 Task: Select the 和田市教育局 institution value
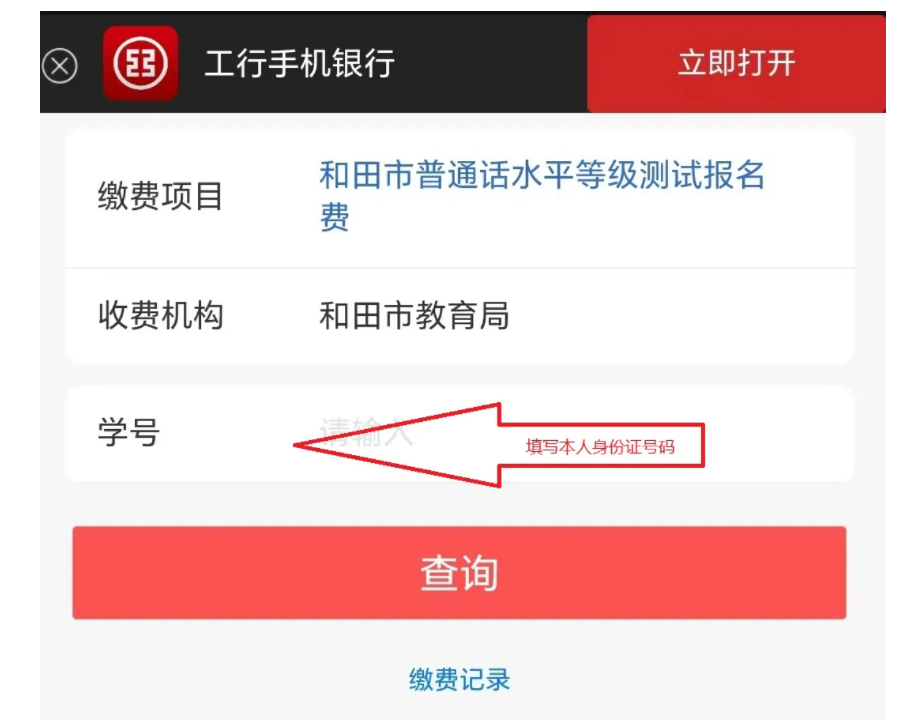point(415,315)
